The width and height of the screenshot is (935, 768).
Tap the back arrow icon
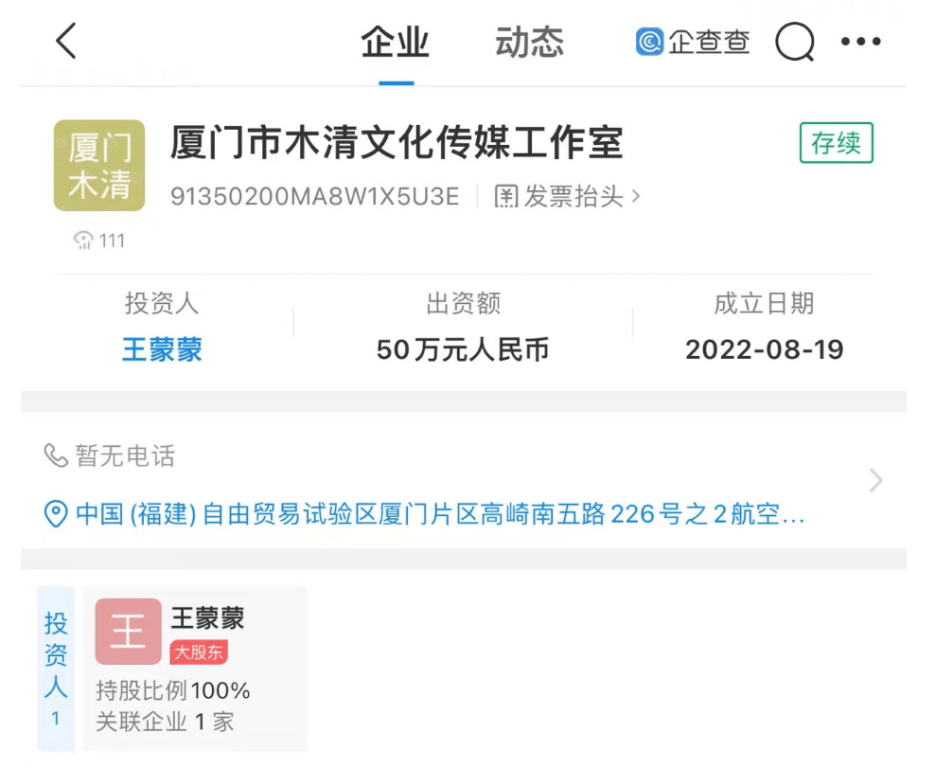pyautogui.click(x=64, y=42)
